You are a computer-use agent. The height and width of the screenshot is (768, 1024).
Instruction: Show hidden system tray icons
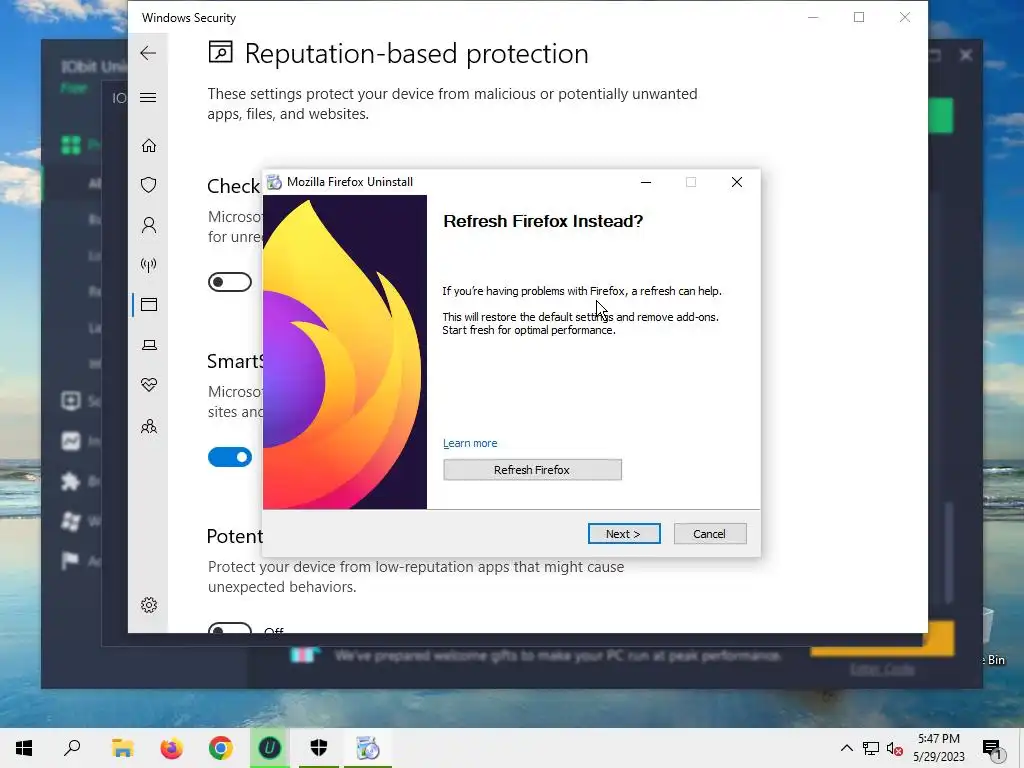point(846,748)
